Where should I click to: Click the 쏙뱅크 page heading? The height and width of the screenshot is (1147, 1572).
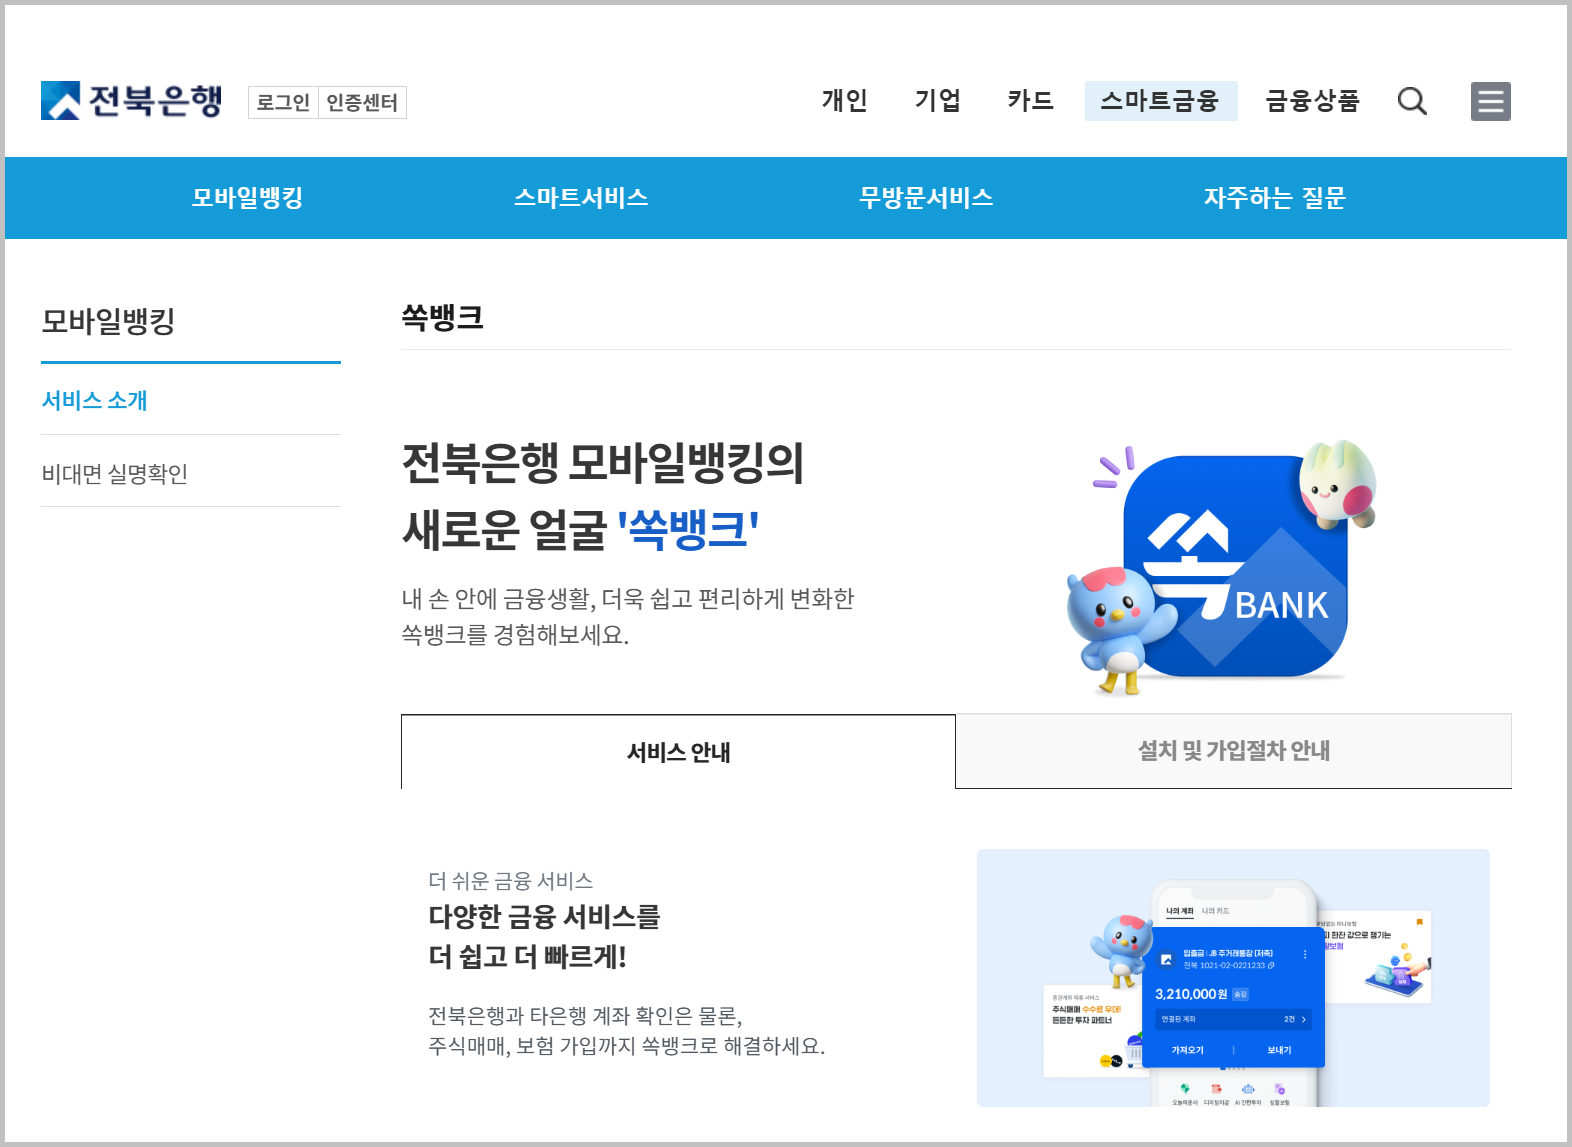(442, 318)
